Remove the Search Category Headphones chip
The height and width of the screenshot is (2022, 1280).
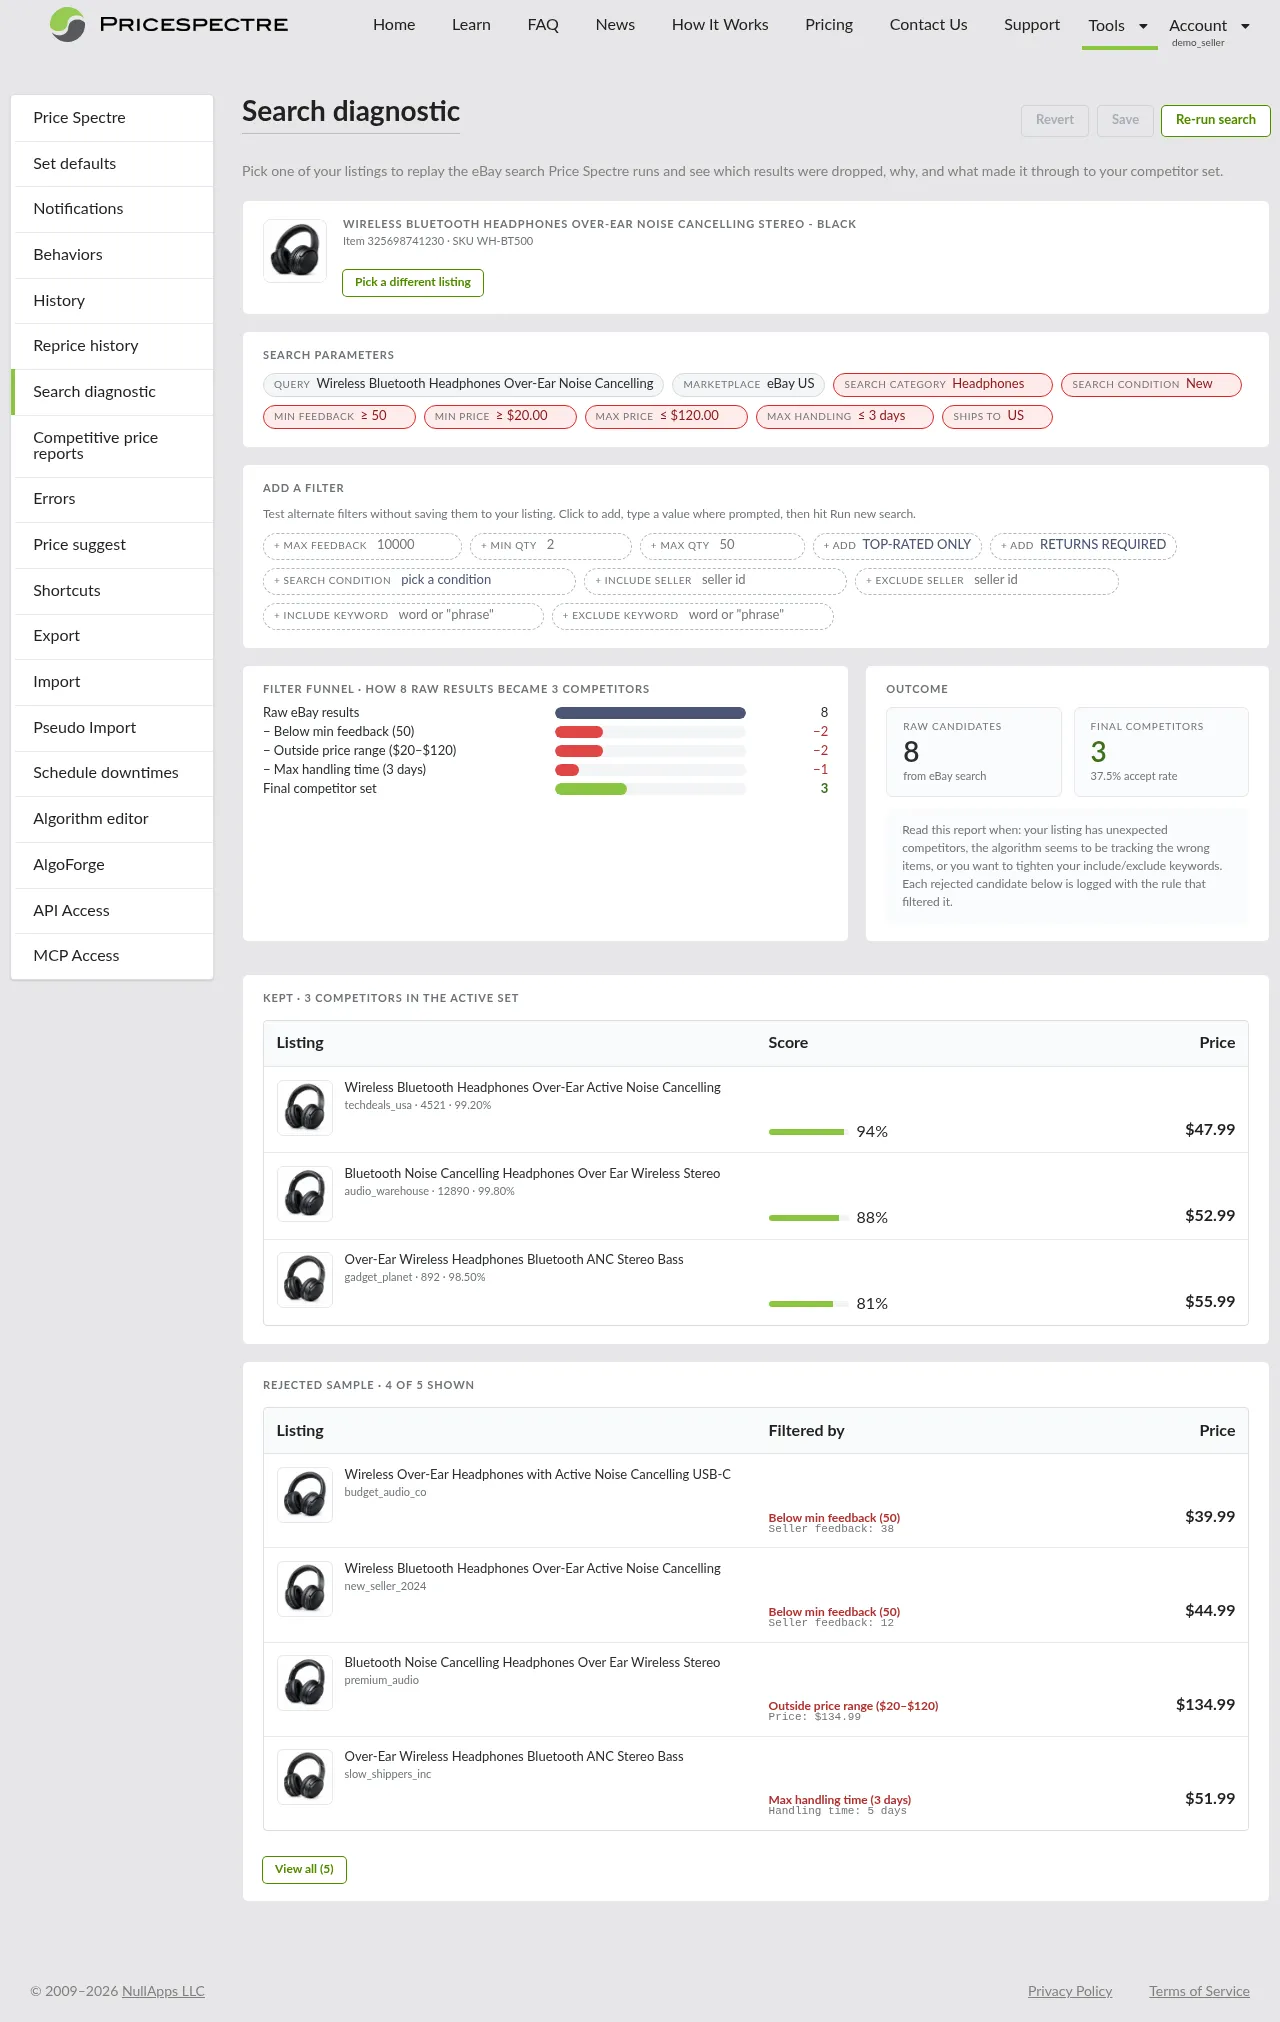tap(942, 385)
